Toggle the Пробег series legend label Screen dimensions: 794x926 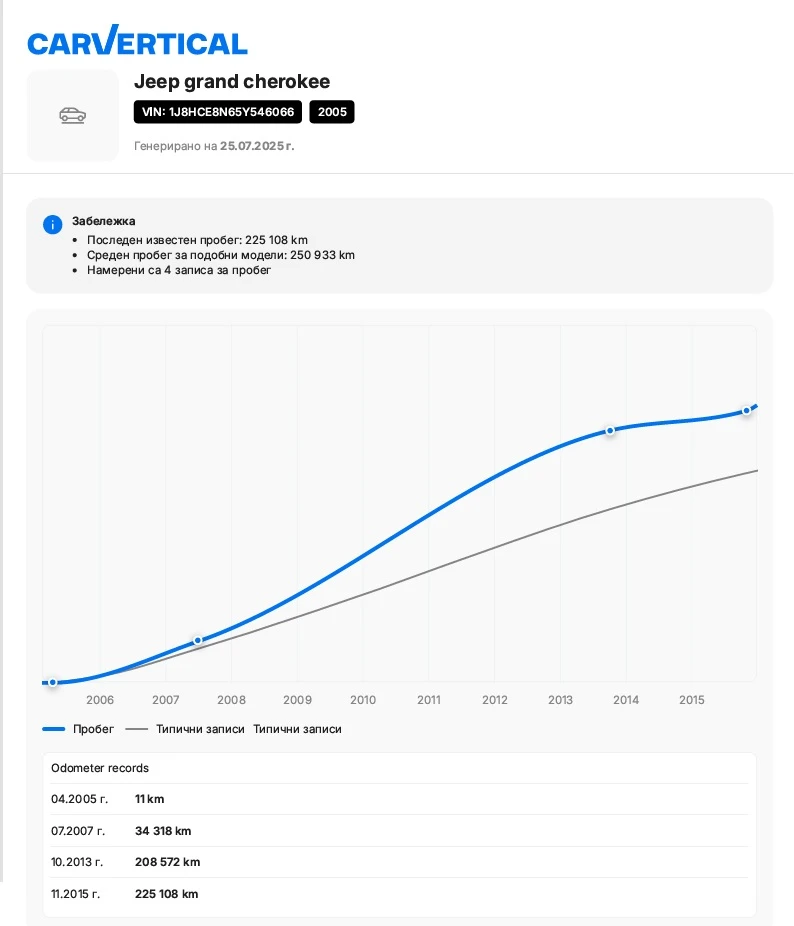94,730
